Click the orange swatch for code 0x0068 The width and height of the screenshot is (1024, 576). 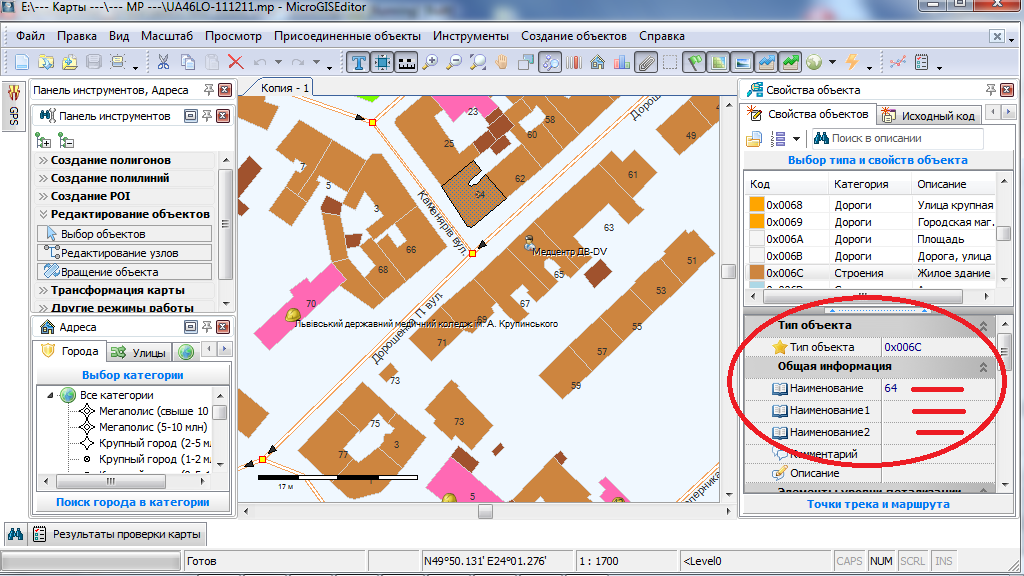[757, 205]
